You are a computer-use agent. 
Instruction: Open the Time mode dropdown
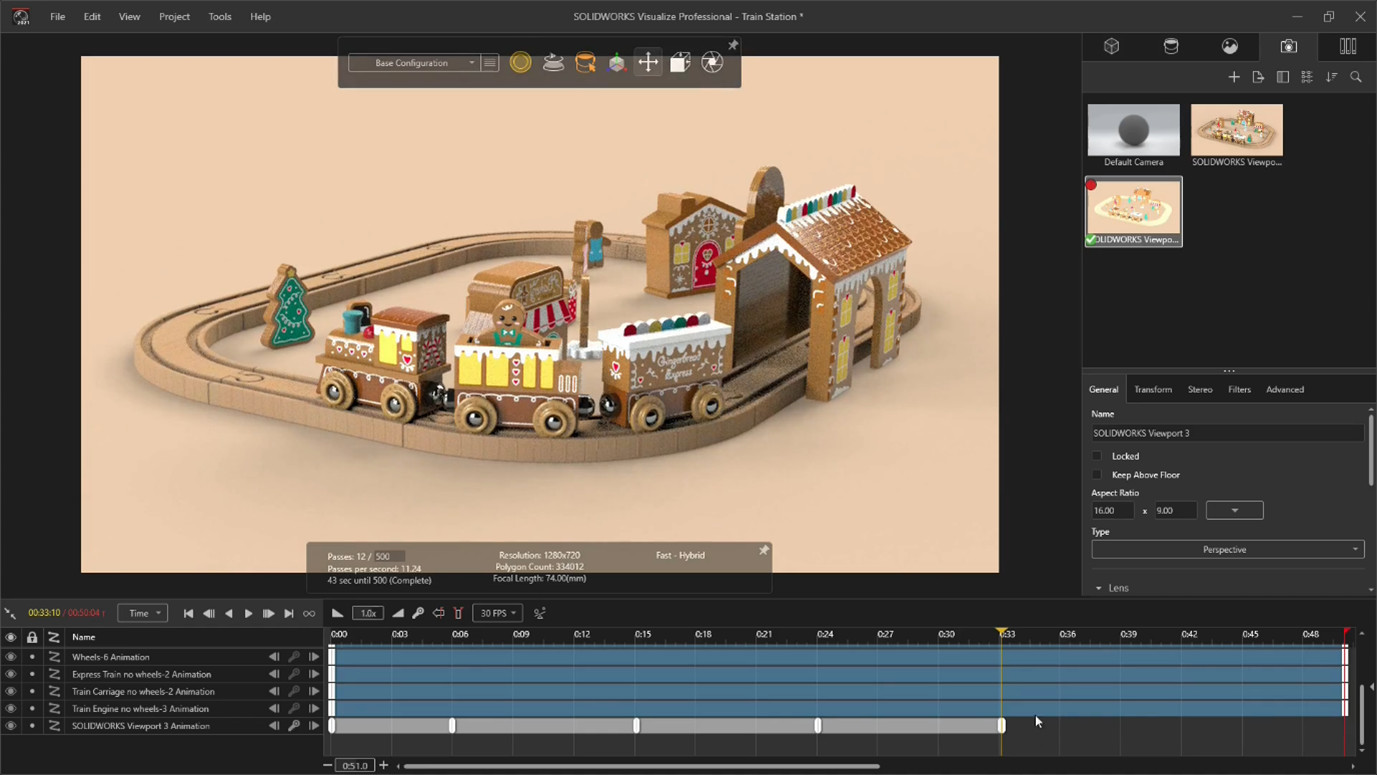click(142, 613)
